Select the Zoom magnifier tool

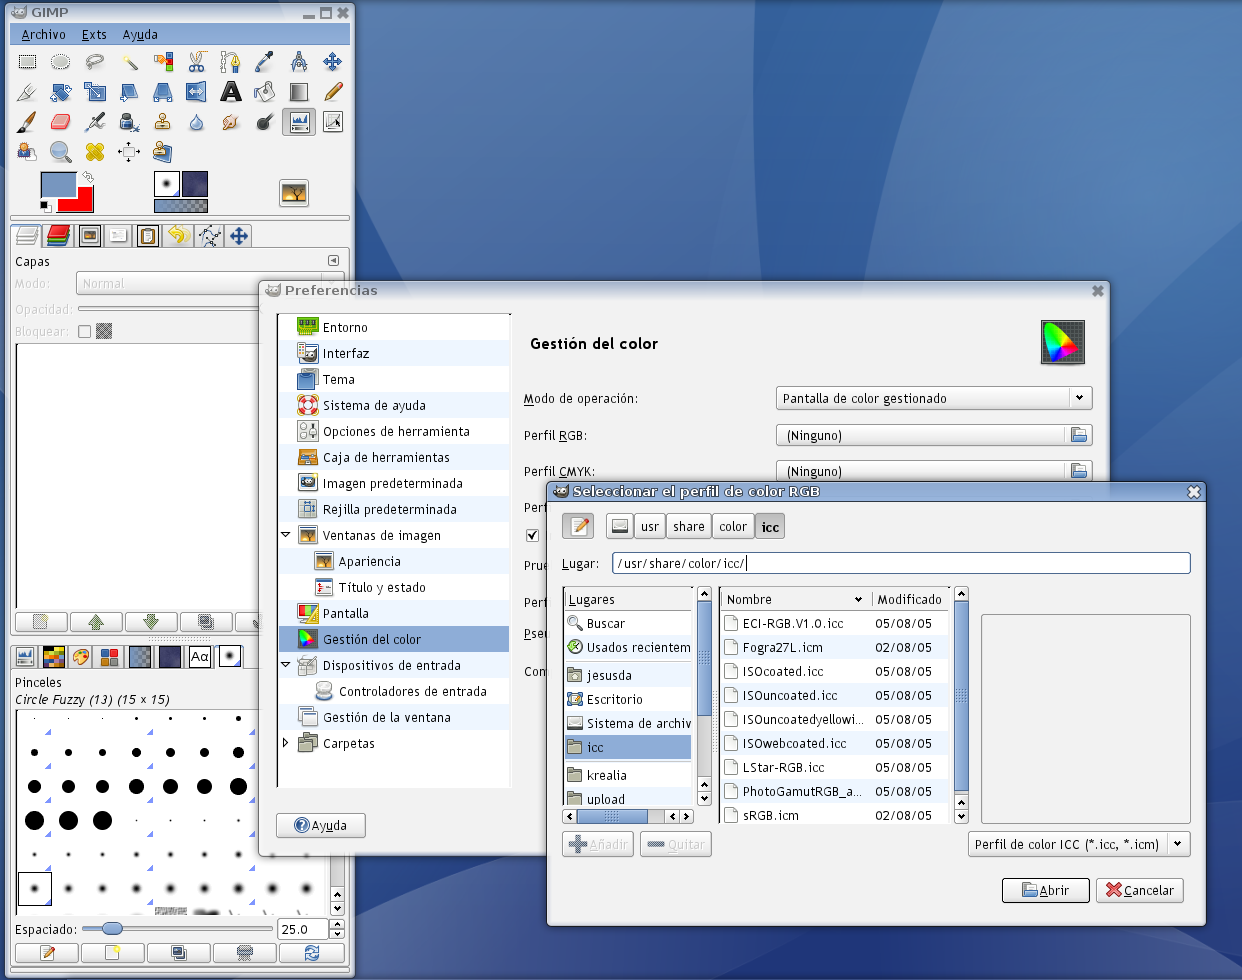pyautogui.click(x=61, y=152)
